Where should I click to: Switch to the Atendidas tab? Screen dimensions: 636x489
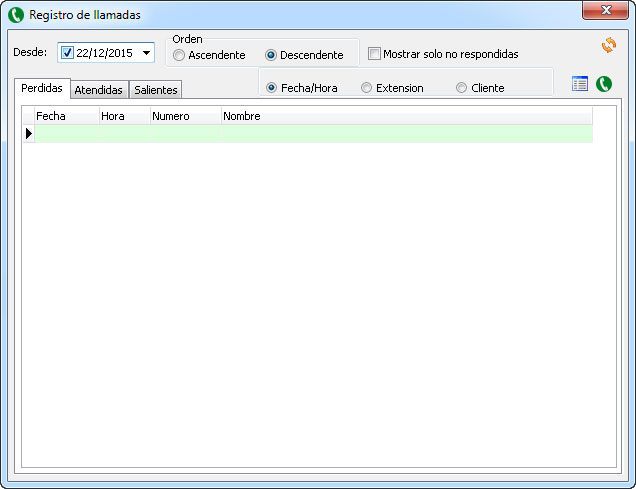(x=99, y=90)
